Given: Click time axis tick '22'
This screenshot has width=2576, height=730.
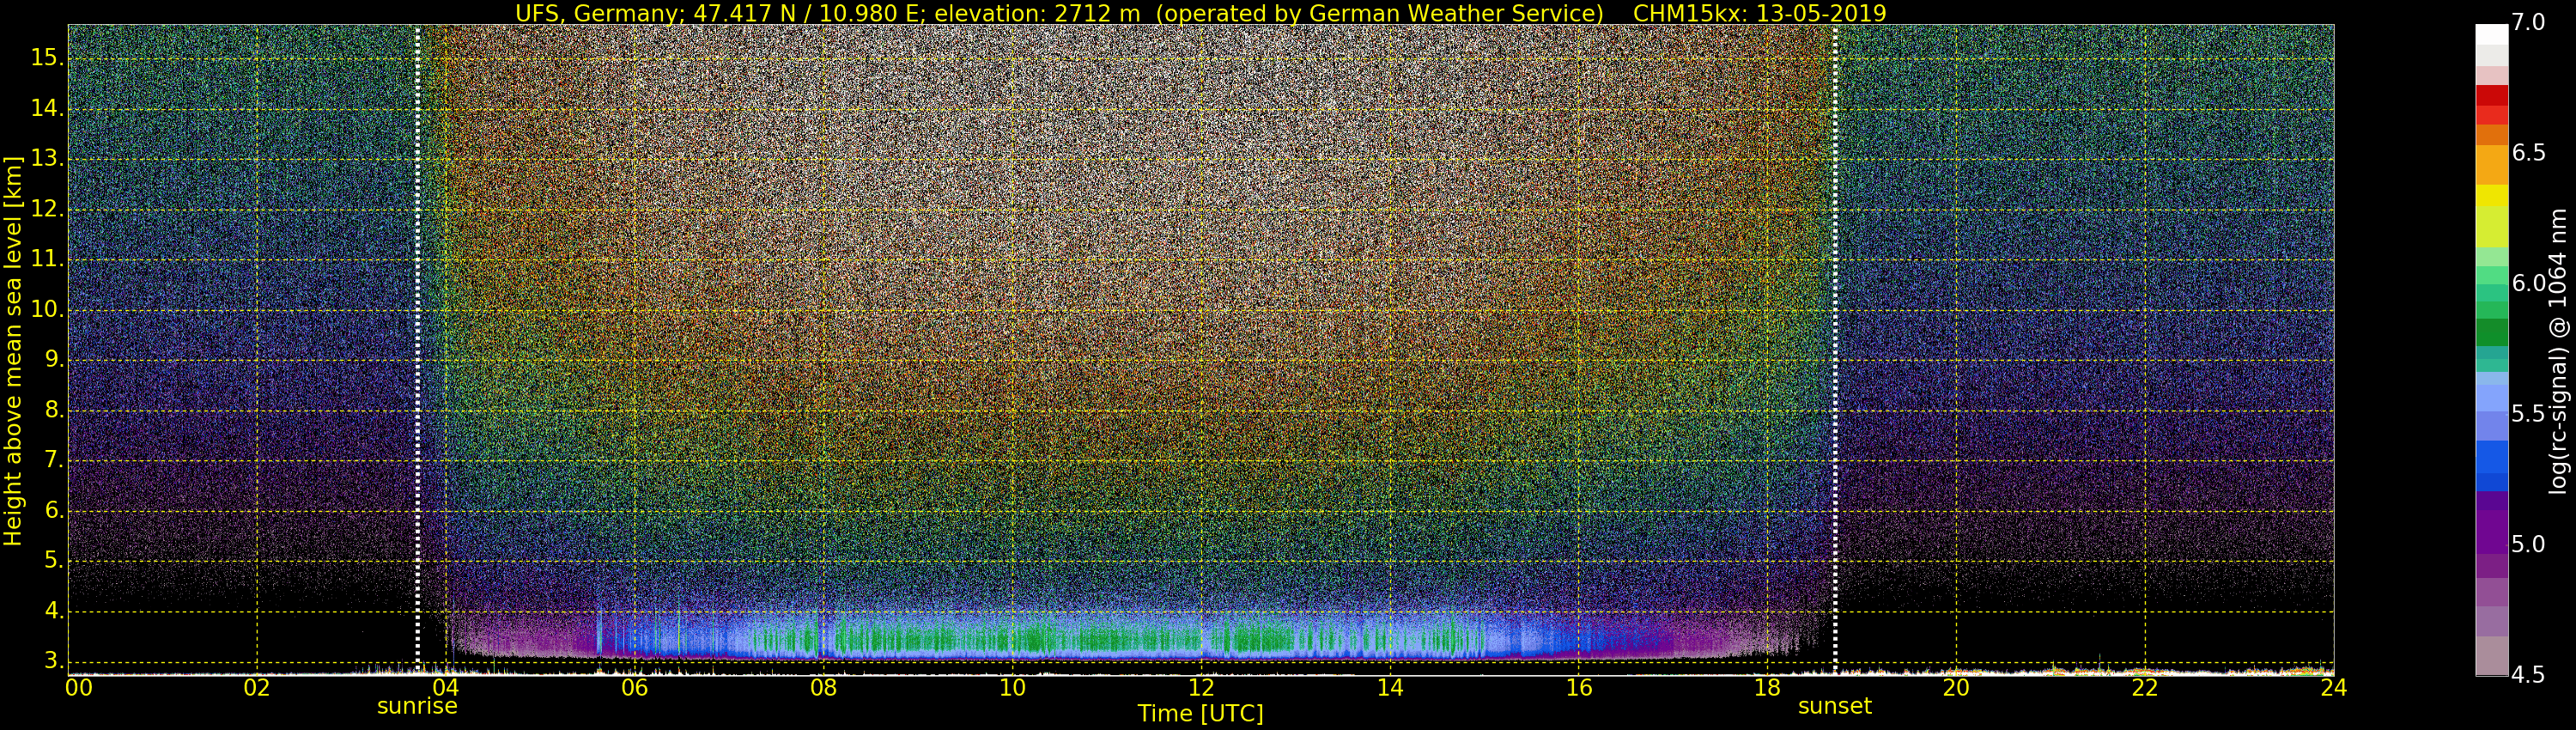Looking at the screenshot, I should pyautogui.click(x=2145, y=687).
